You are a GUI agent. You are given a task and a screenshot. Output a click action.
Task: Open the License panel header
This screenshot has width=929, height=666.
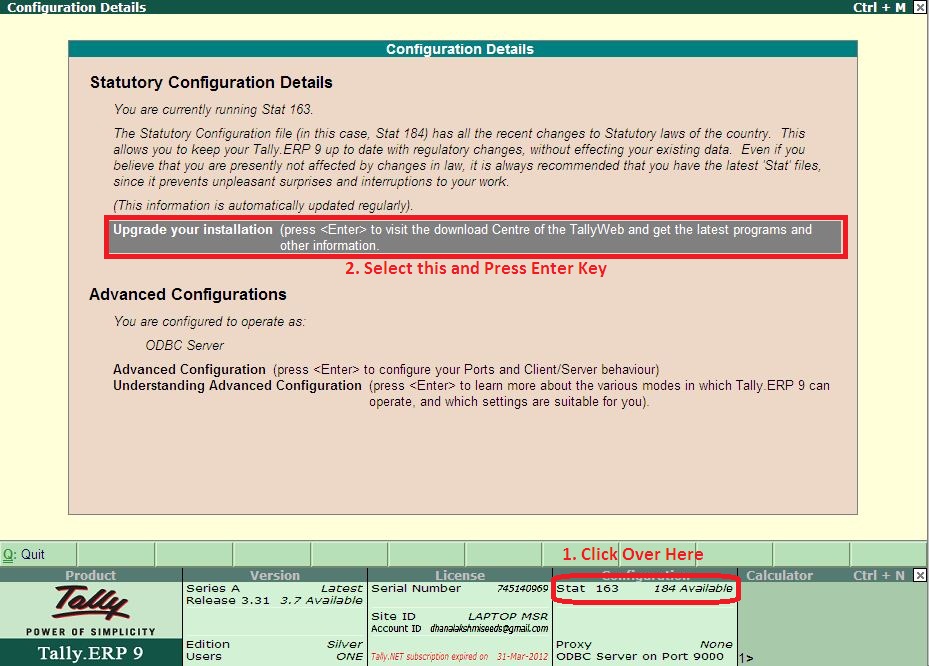(x=460, y=575)
